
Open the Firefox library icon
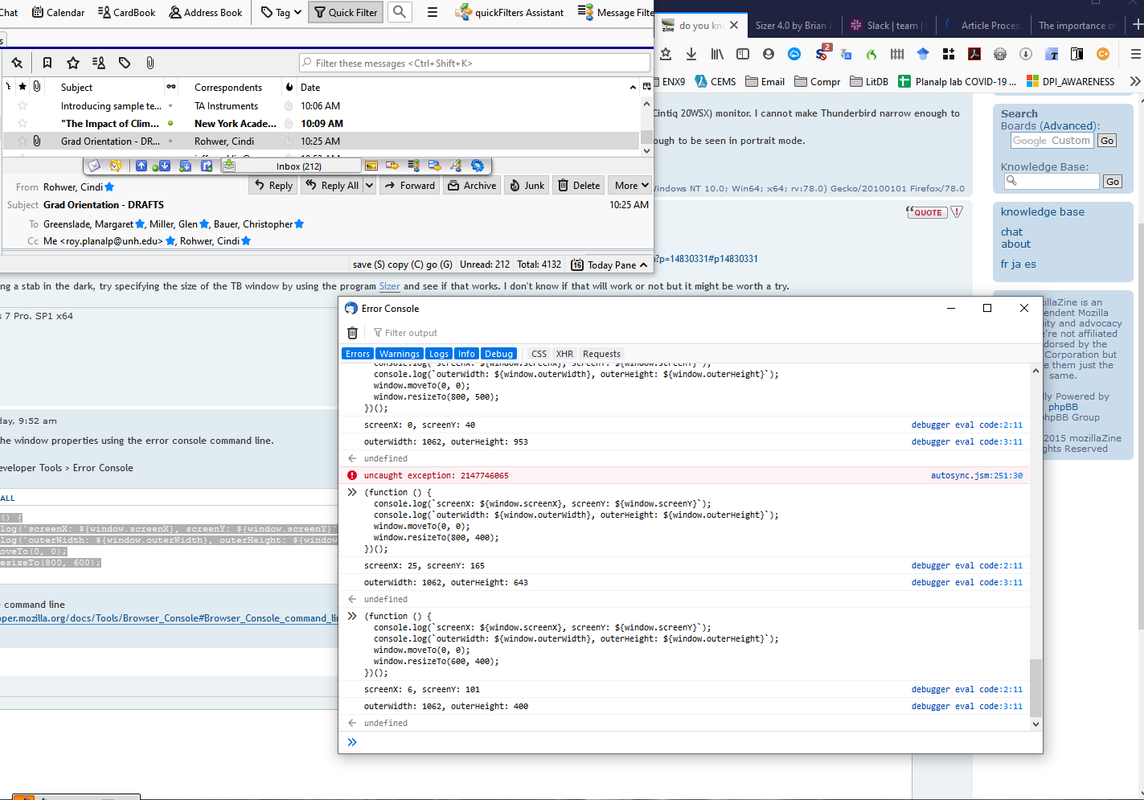716,54
